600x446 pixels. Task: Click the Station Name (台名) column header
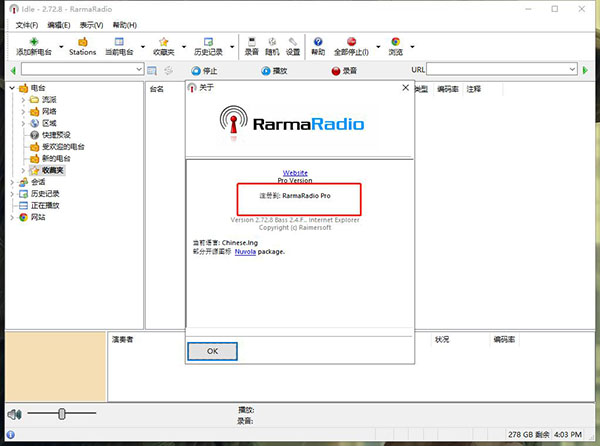point(157,89)
